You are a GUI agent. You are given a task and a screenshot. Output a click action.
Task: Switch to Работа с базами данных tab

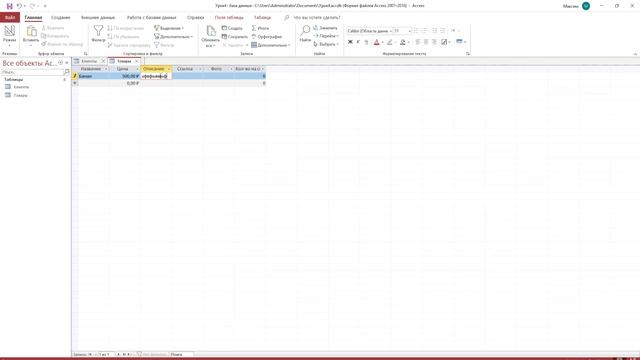[151, 18]
